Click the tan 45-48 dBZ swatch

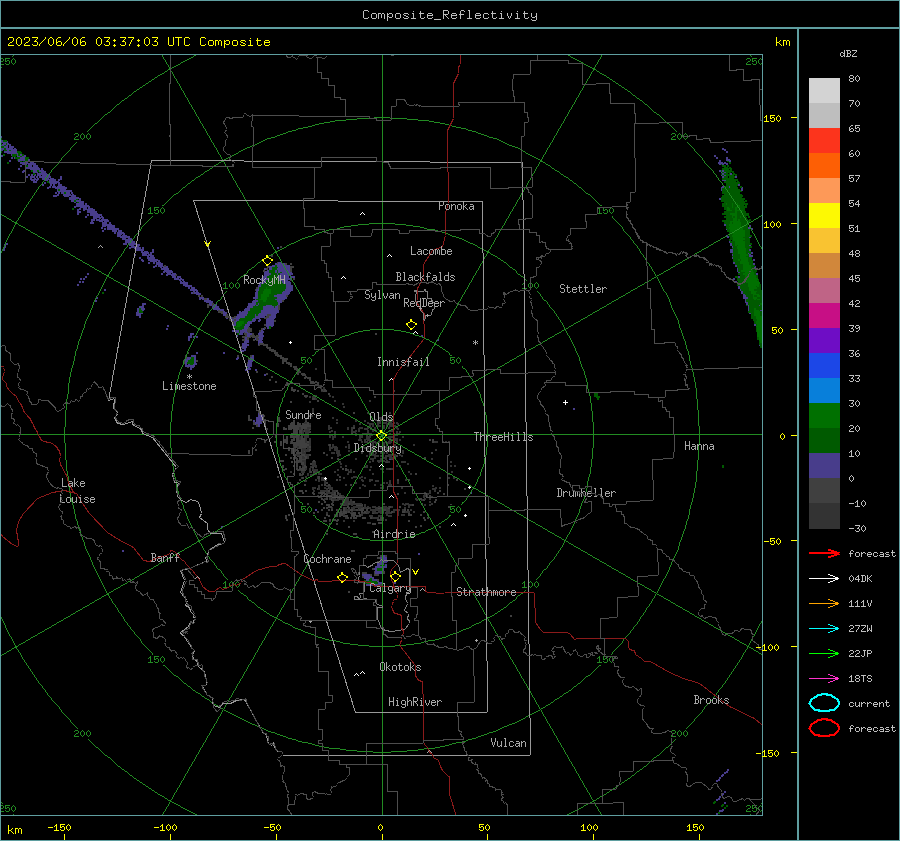point(824,266)
